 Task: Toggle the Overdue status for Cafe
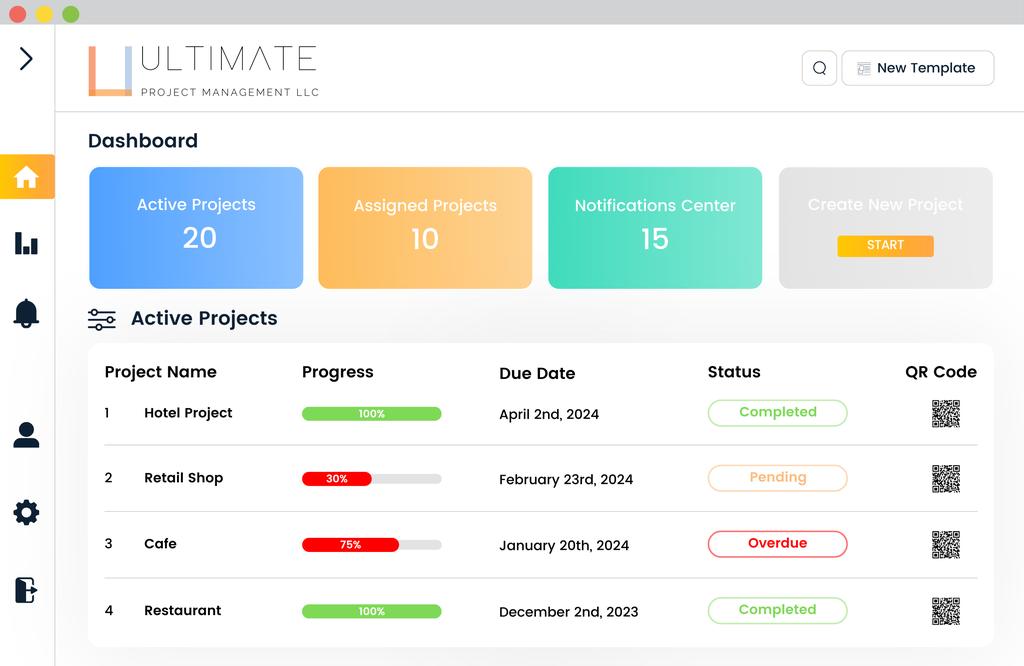(777, 544)
